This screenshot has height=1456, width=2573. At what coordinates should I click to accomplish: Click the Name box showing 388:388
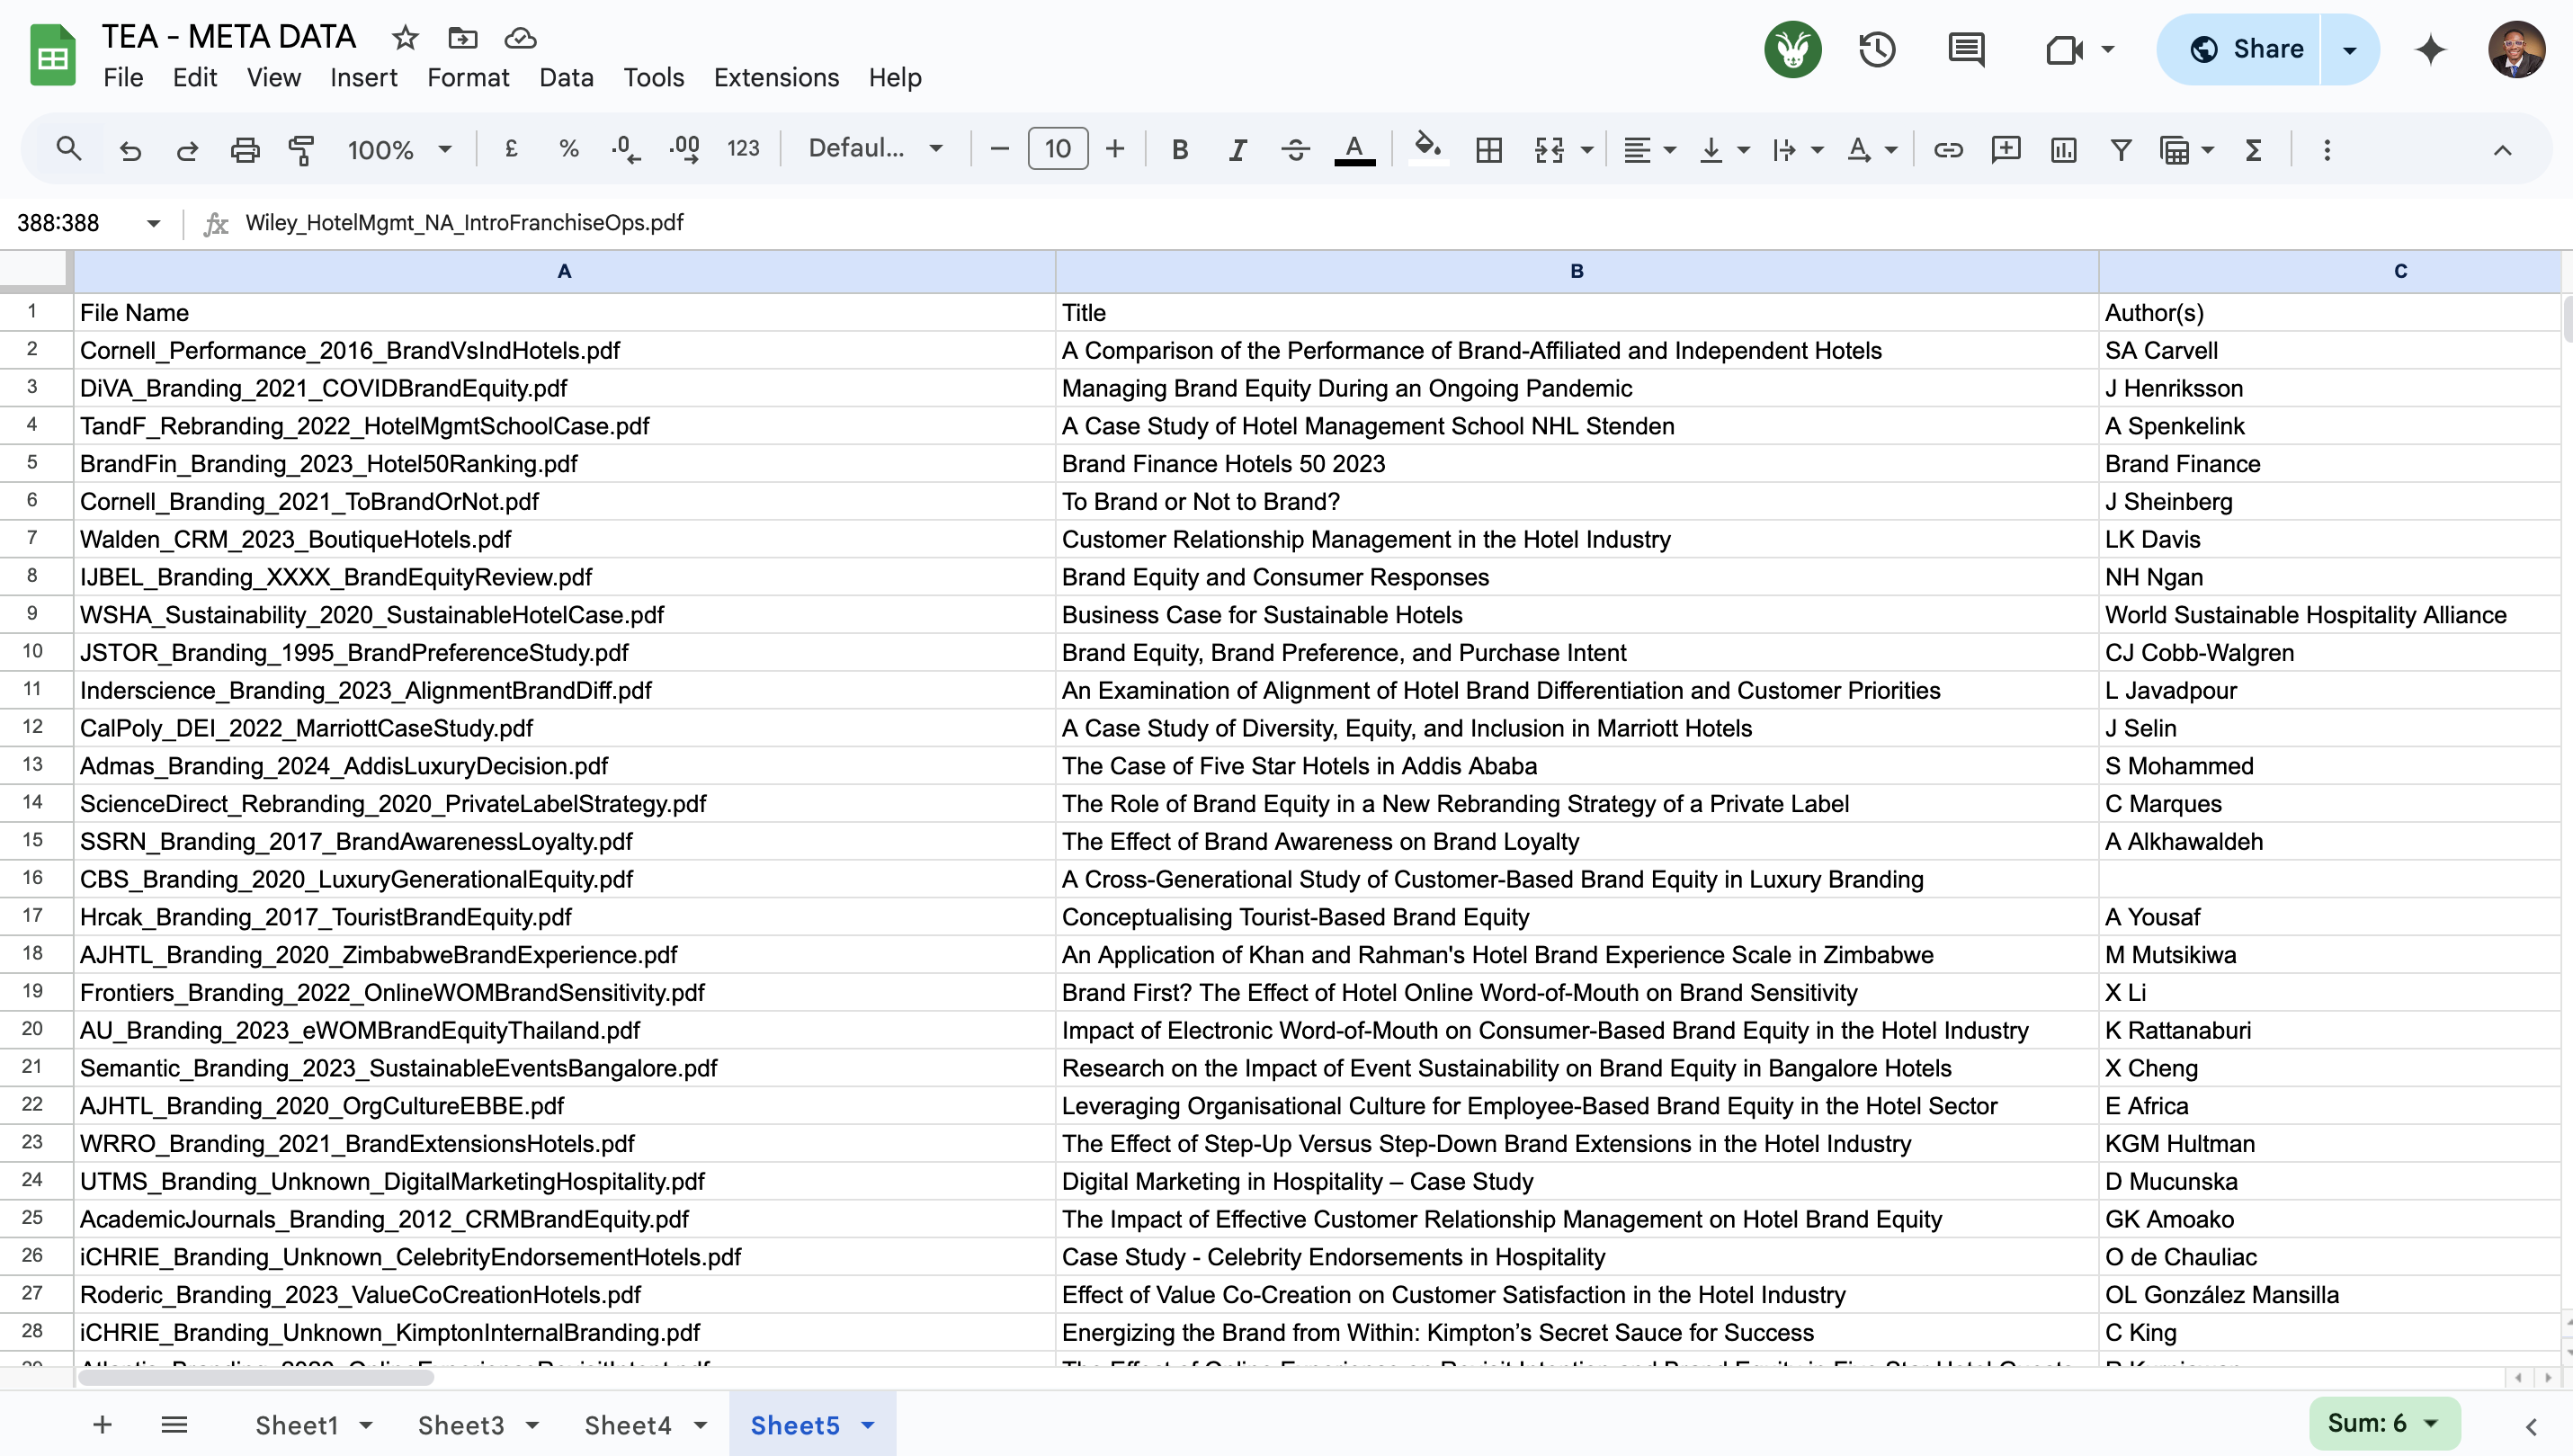[88, 222]
